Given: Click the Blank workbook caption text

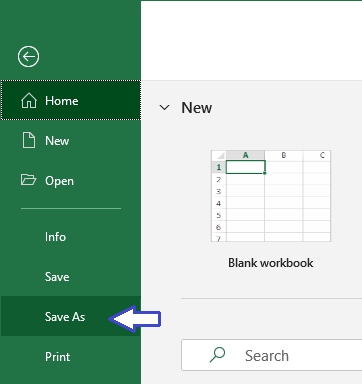Looking at the screenshot, I should point(271,263).
